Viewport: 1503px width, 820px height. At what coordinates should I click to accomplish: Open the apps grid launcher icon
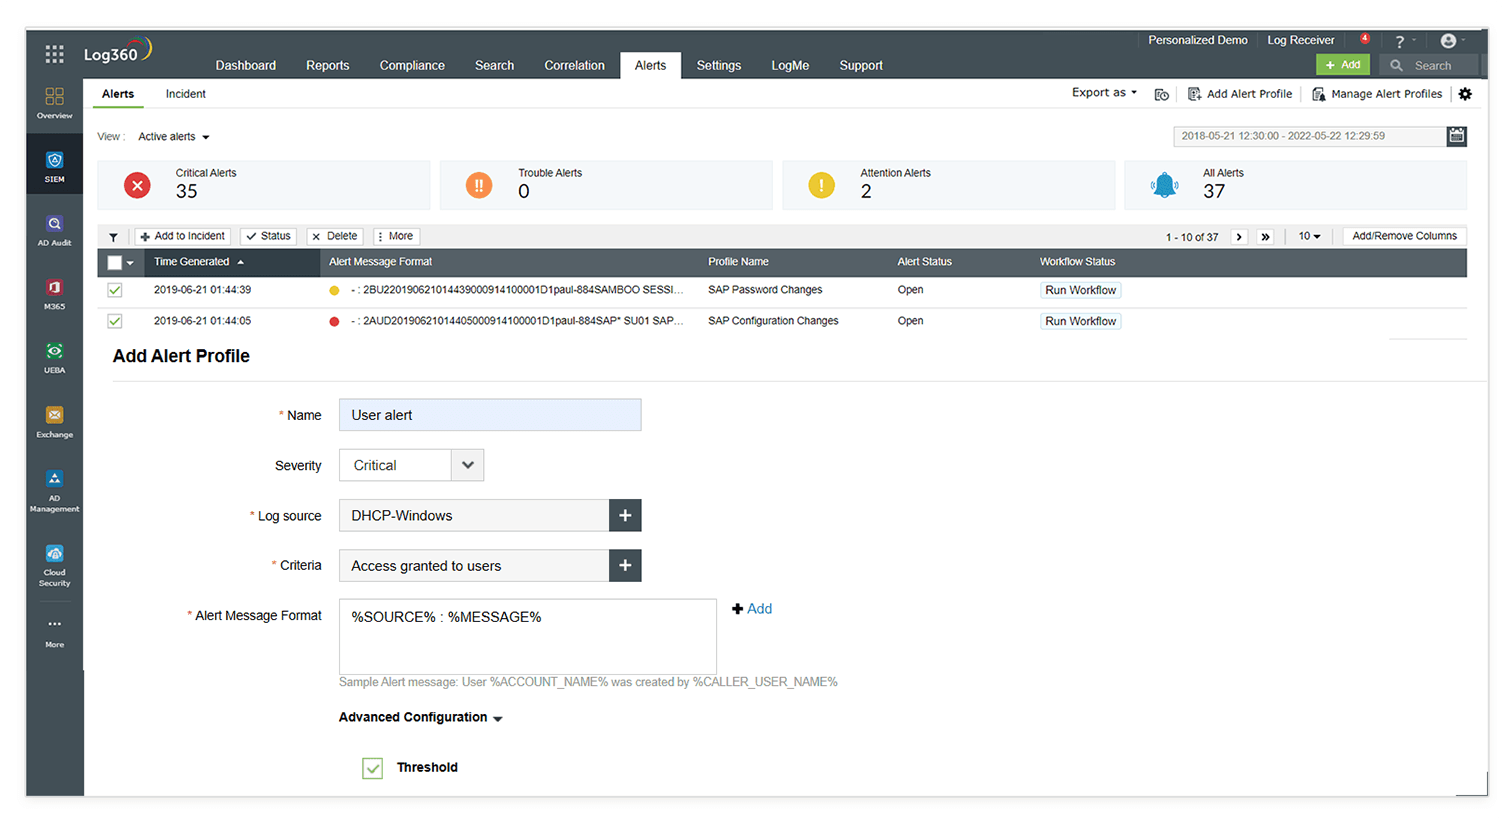click(x=54, y=54)
